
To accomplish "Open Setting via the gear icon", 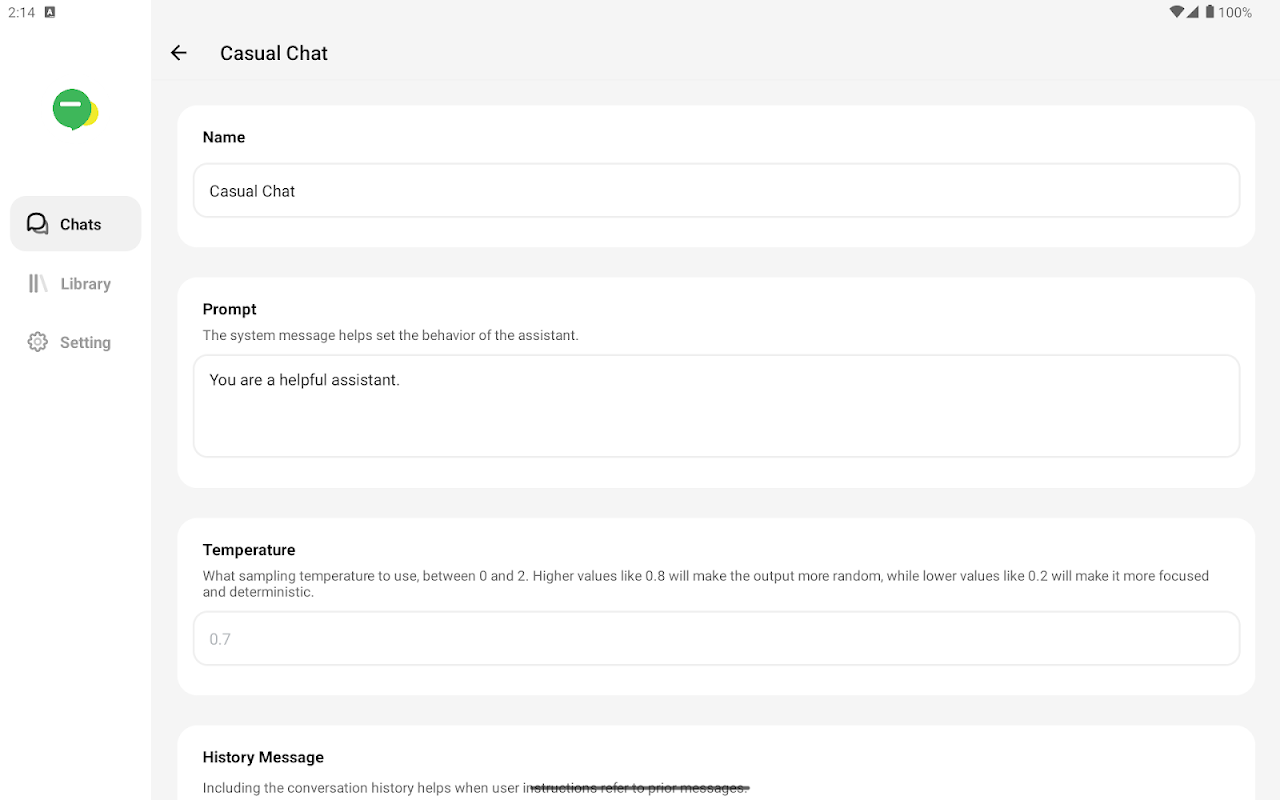I will (x=38, y=342).
